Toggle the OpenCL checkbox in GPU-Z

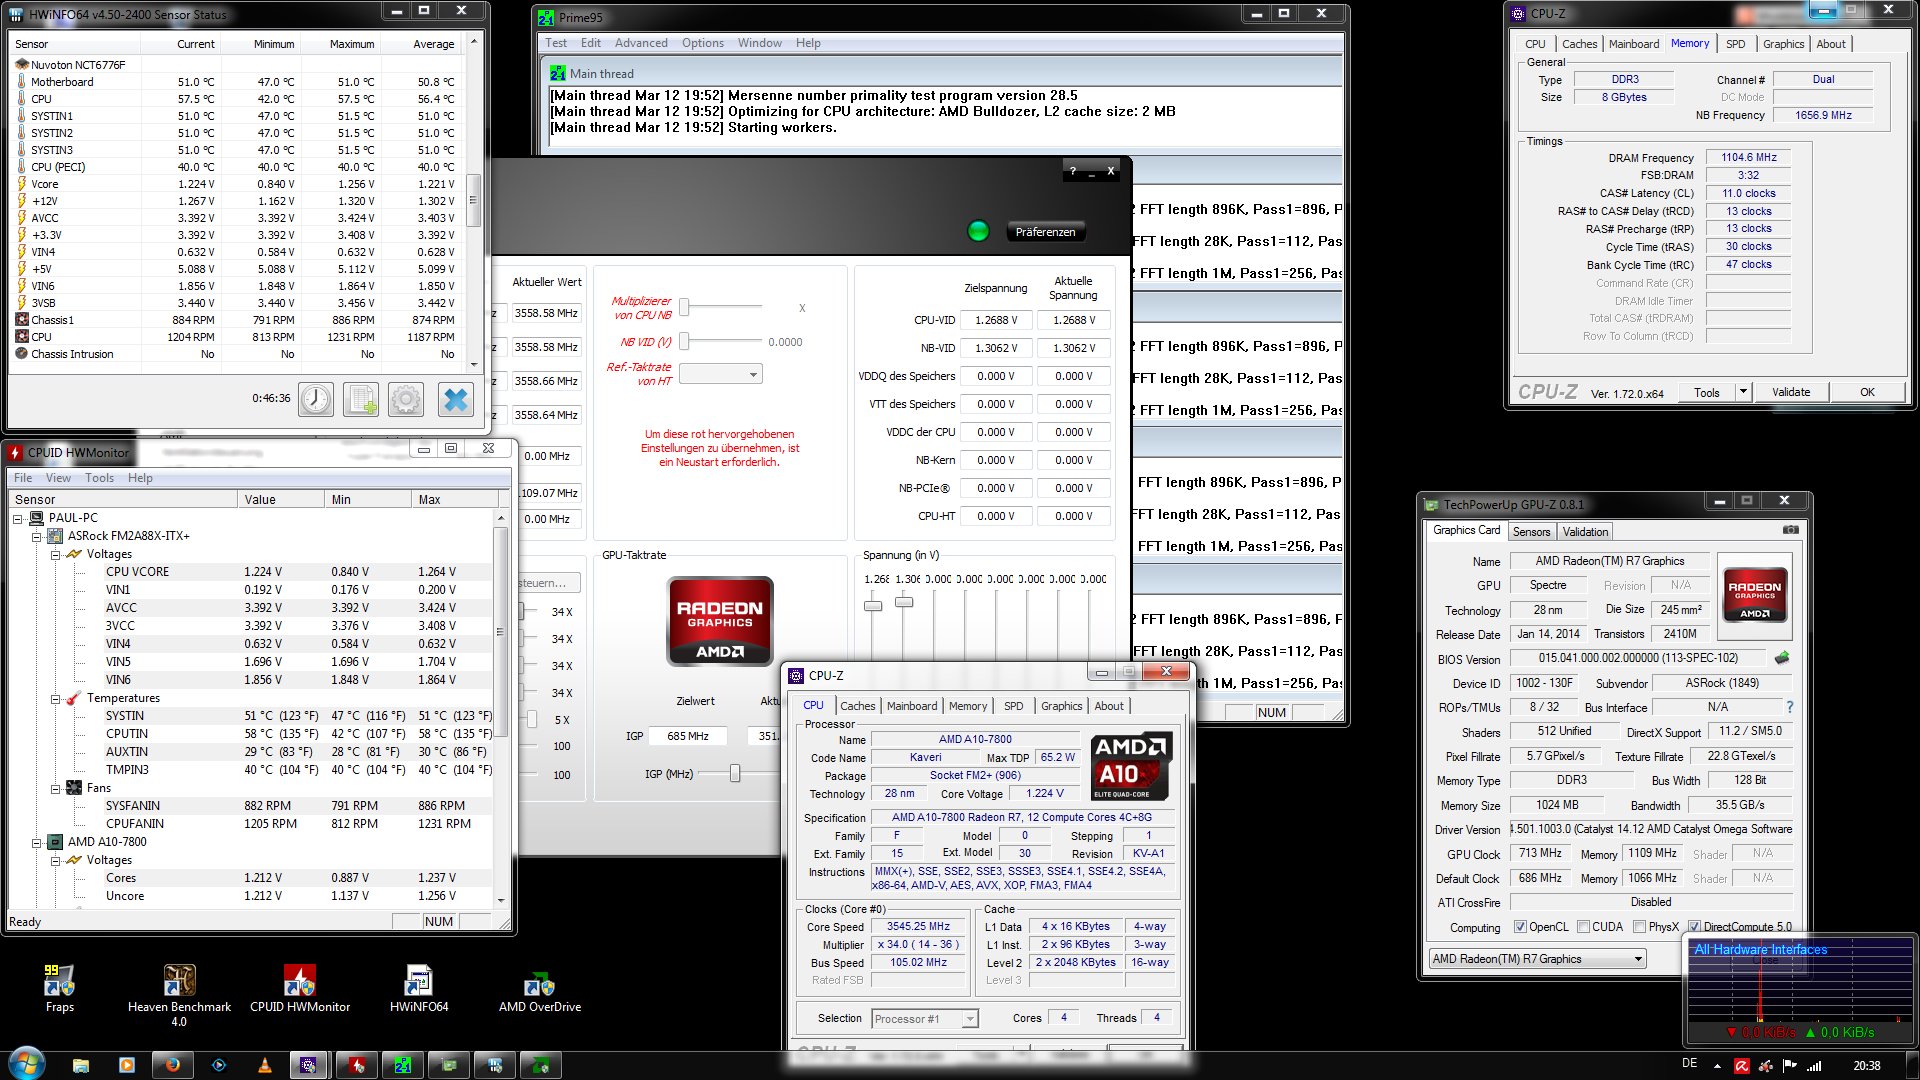[x=1520, y=927]
